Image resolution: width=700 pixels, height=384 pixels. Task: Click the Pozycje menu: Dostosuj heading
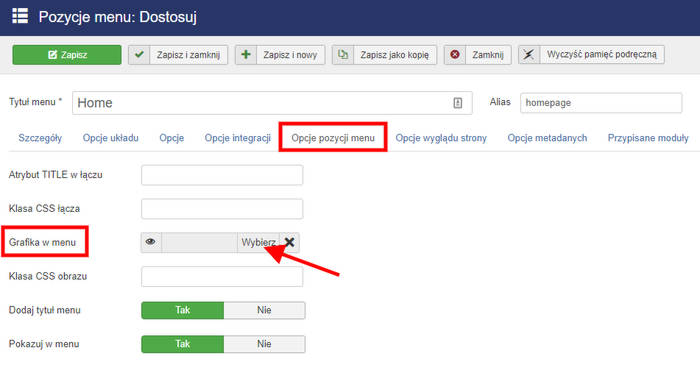click(x=117, y=17)
